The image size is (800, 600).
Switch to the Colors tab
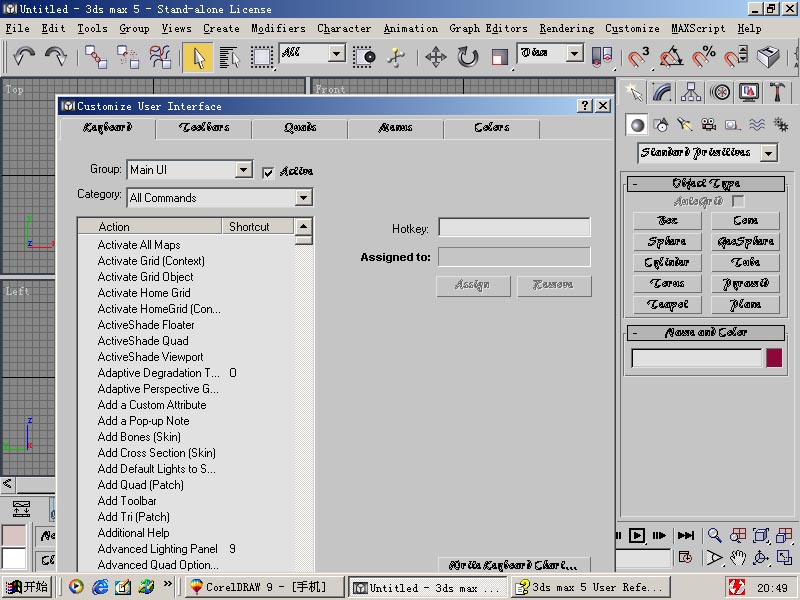(492, 128)
